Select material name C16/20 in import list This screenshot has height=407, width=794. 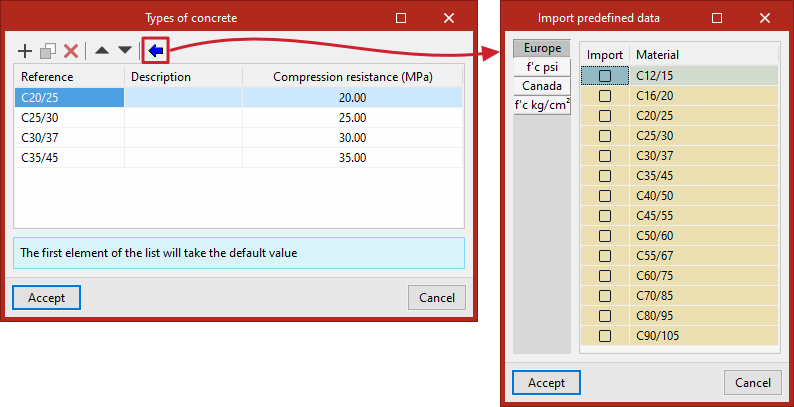pyautogui.click(x=704, y=96)
